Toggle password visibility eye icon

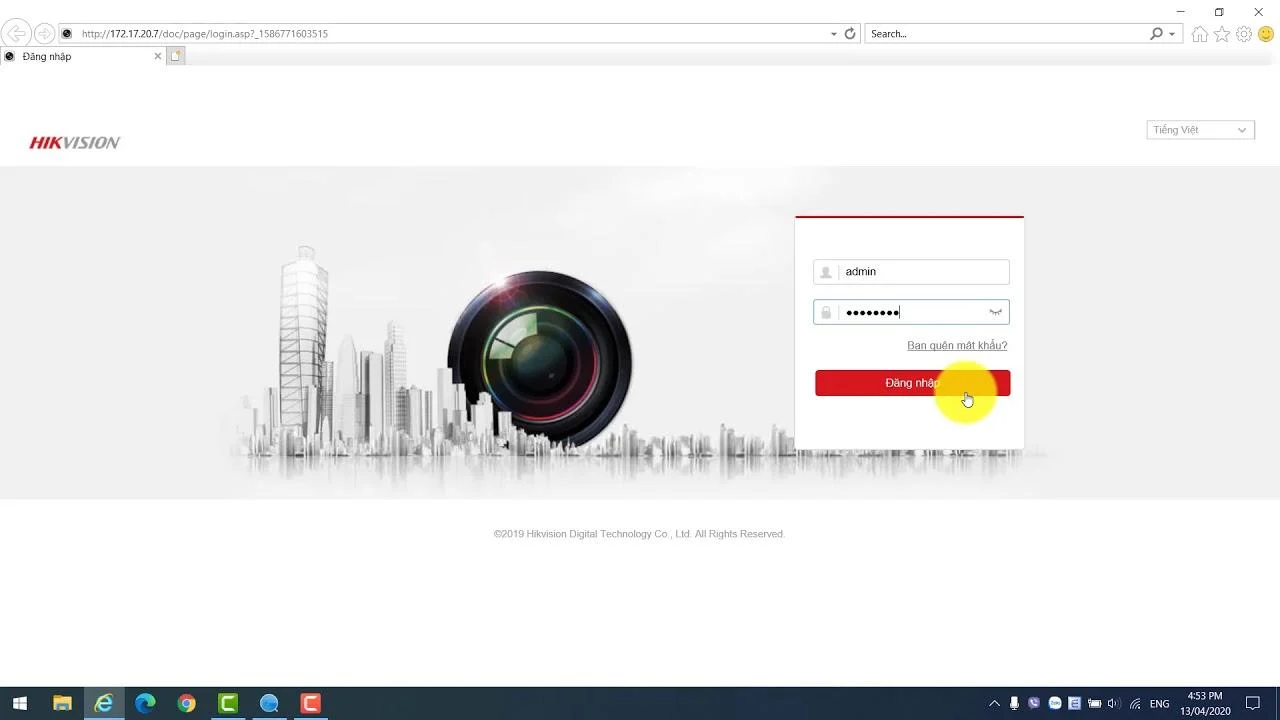click(x=995, y=313)
